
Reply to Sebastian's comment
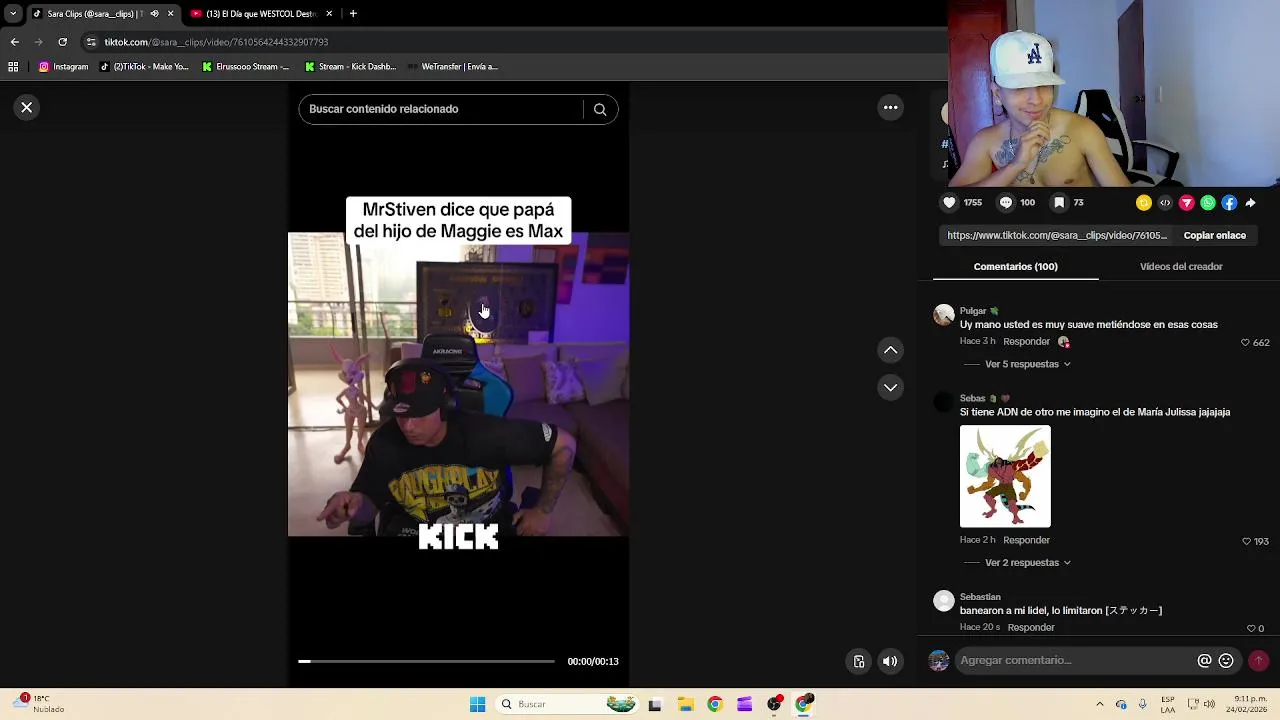[1031, 628]
